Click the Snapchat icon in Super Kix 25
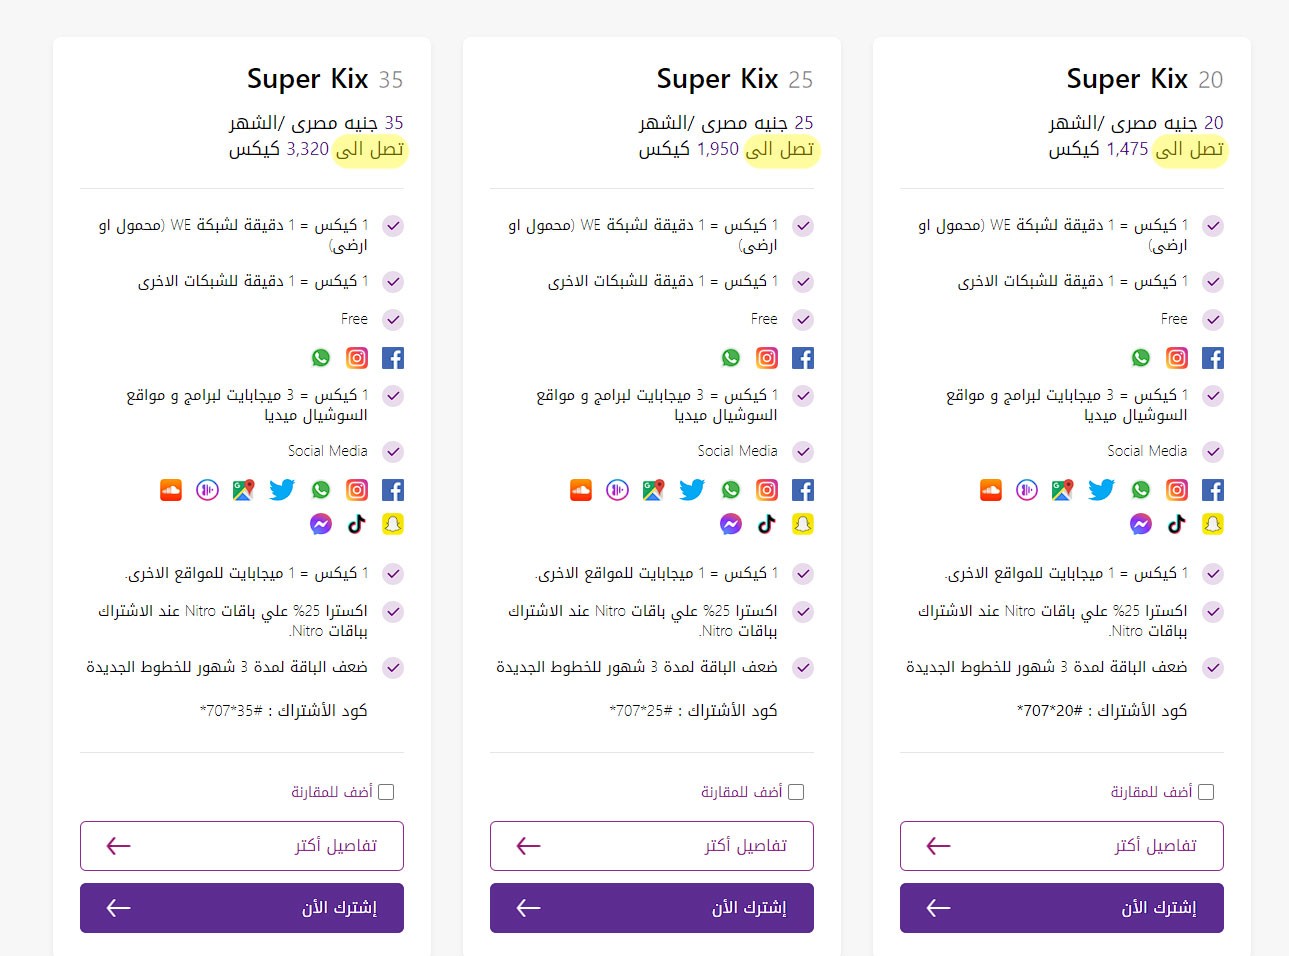Image resolution: width=1289 pixels, height=956 pixels. pos(803,524)
